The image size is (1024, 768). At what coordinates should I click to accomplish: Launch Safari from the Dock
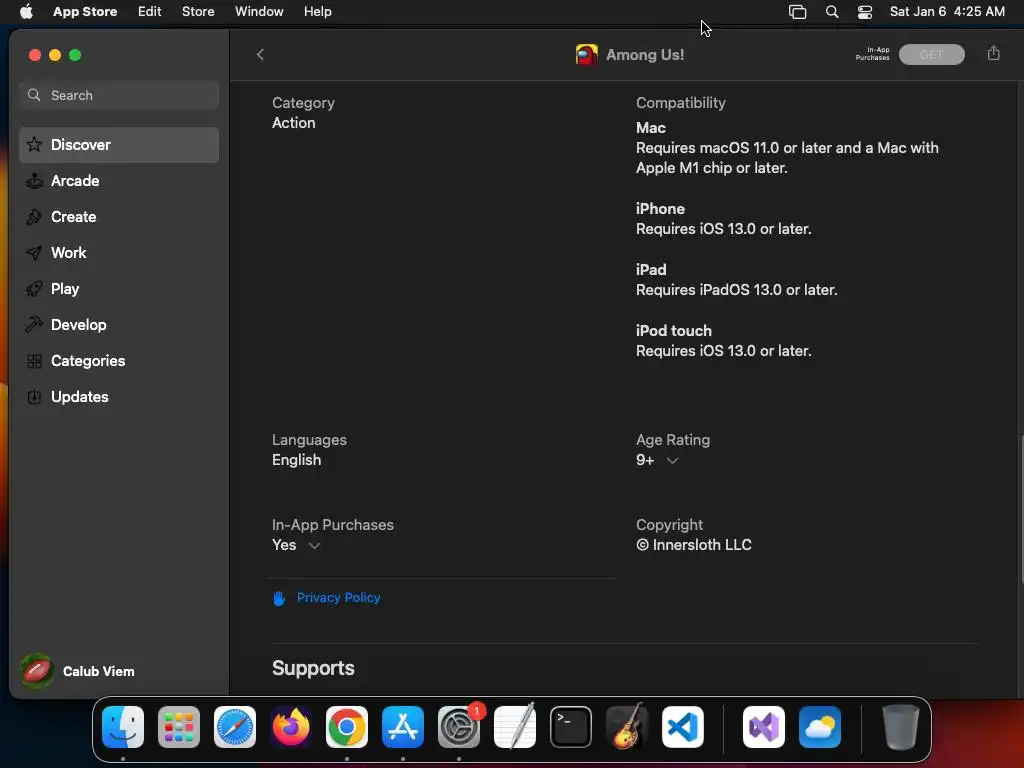[x=235, y=727]
